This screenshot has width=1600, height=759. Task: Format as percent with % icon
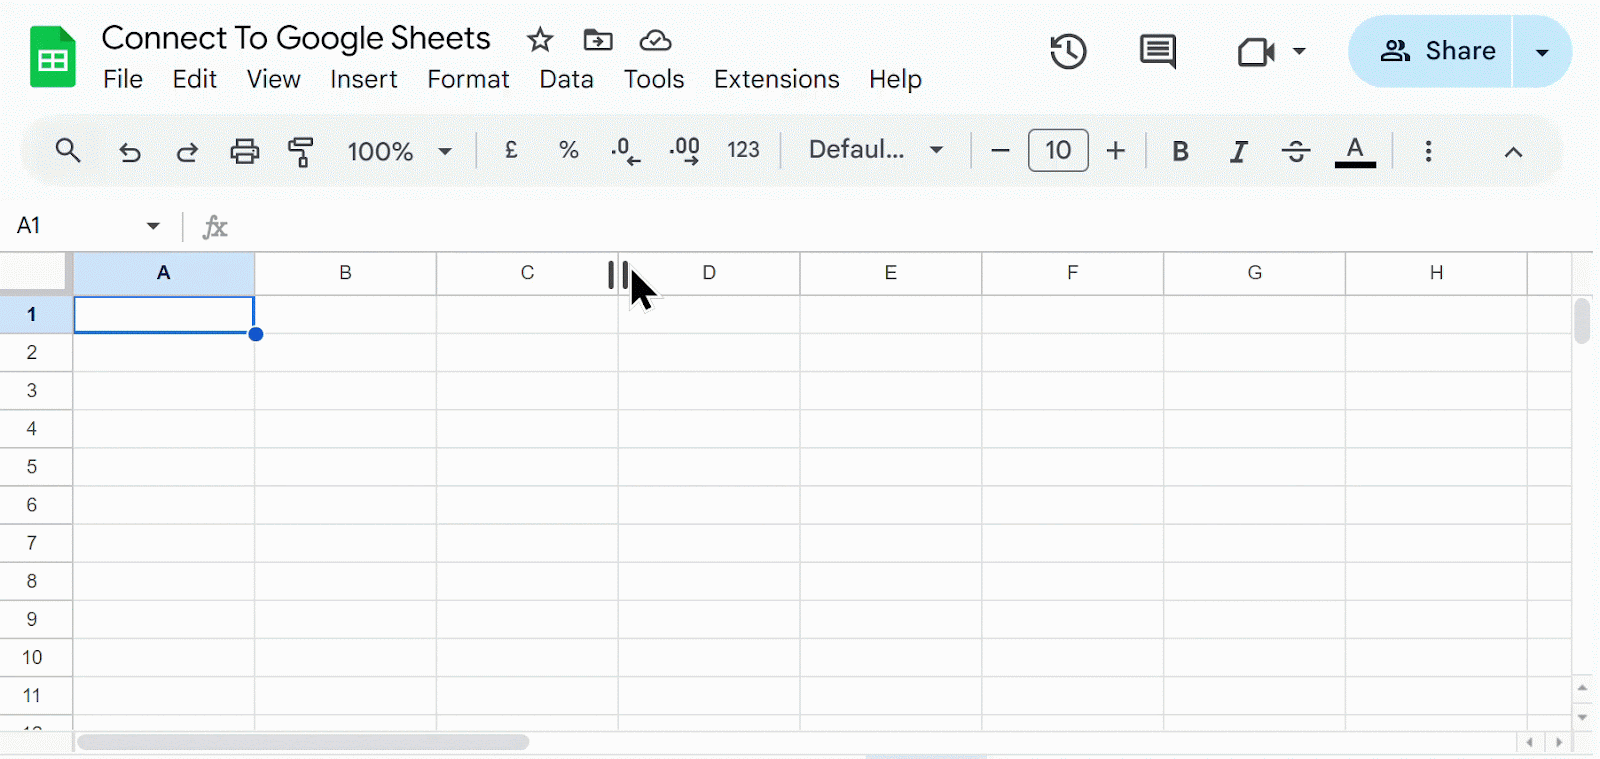(569, 150)
